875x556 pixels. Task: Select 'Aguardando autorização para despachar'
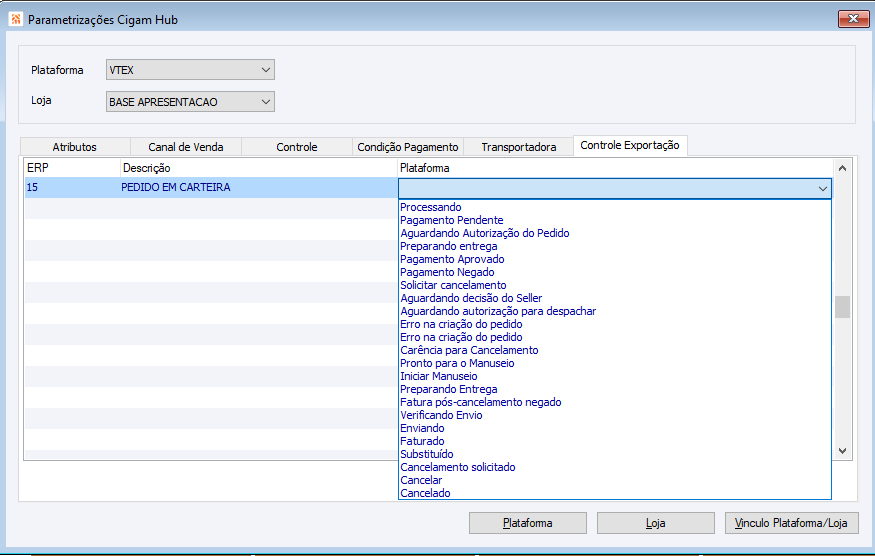[498, 311]
